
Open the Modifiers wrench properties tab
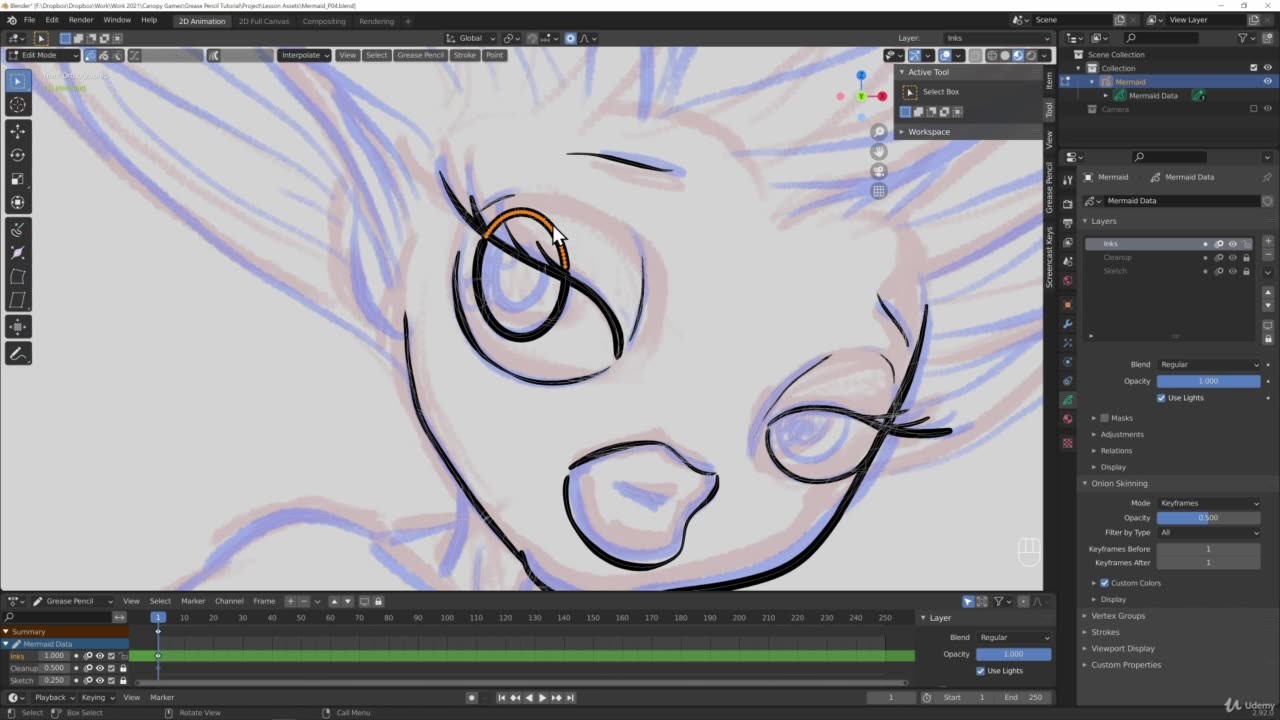[x=1068, y=324]
